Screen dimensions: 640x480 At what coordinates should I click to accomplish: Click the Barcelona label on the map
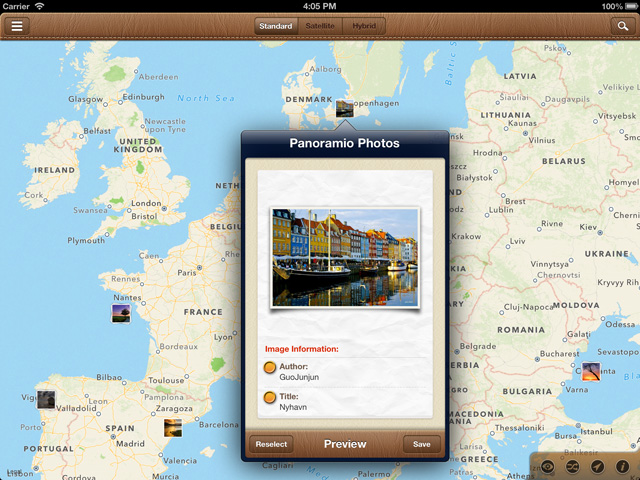tap(219, 425)
